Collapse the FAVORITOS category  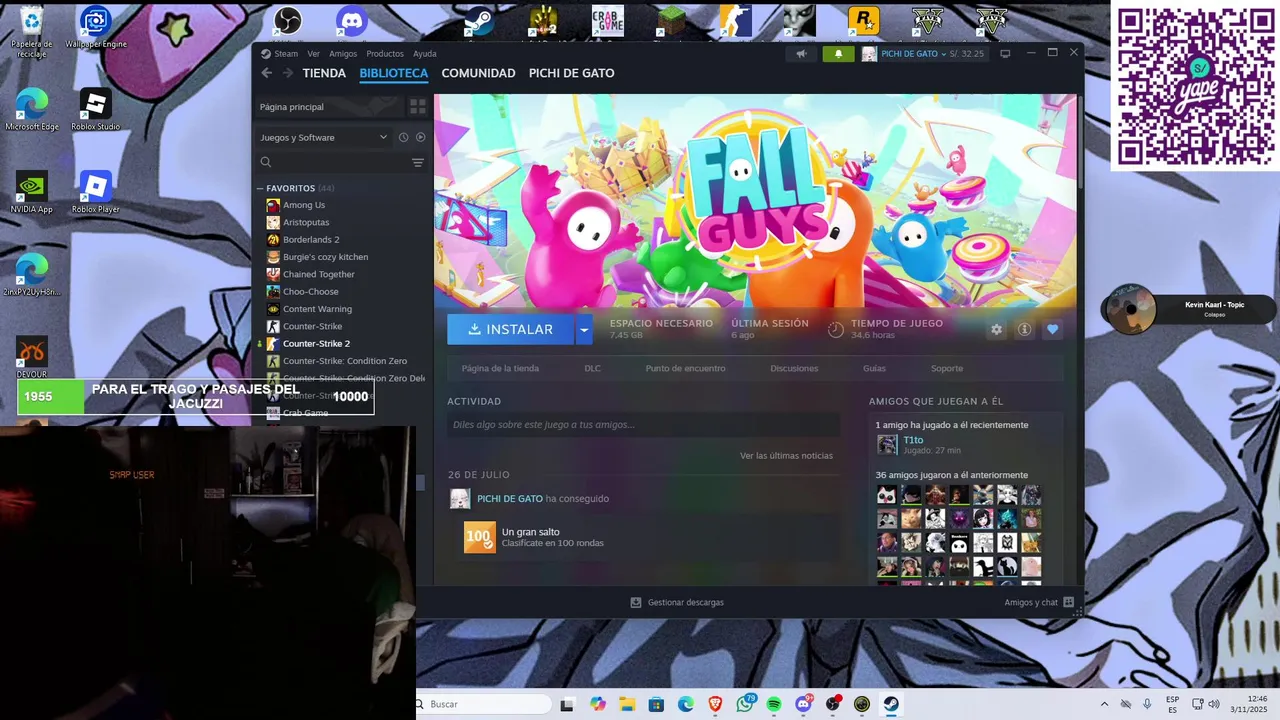[x=260, y=188]
